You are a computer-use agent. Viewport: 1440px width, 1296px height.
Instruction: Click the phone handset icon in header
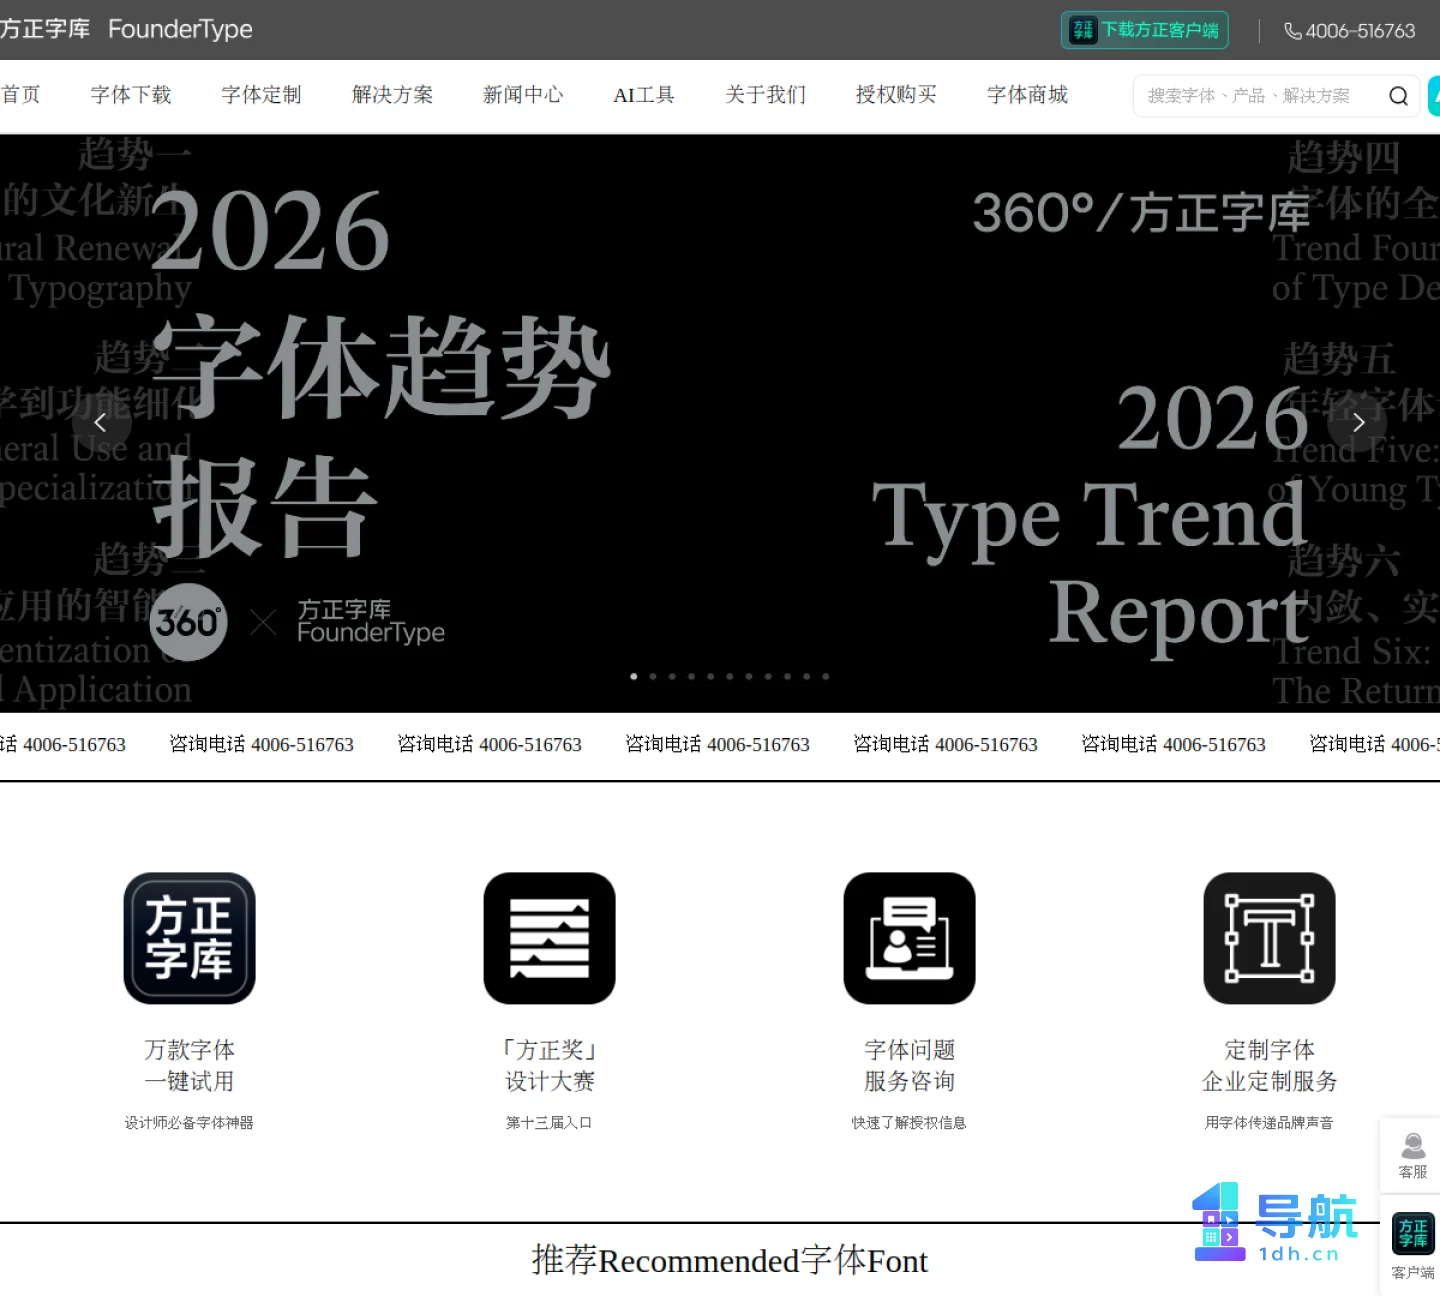coord(1293,31)
